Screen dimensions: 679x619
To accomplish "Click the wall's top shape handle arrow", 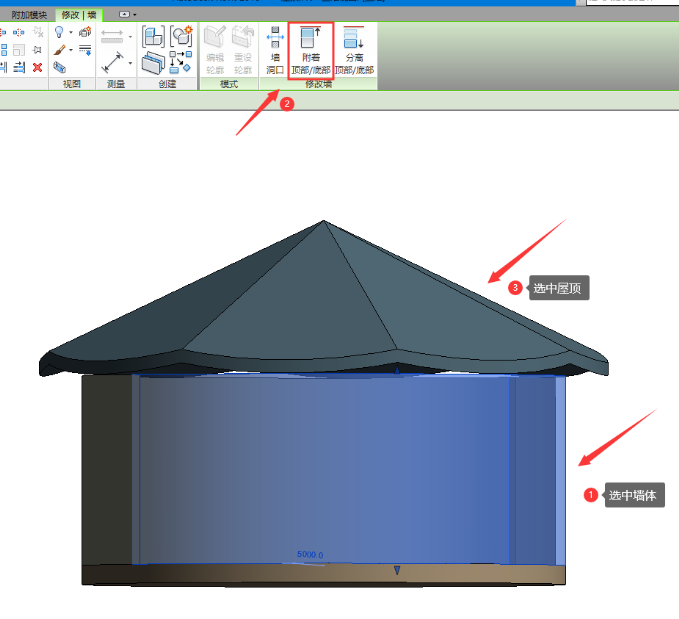I will (397, 370).
